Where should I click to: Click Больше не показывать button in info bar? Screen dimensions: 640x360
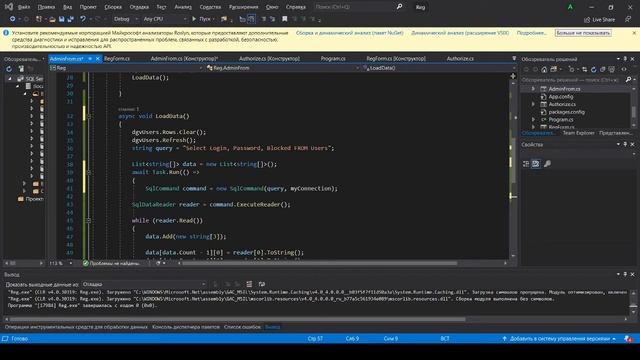point(583,33)
